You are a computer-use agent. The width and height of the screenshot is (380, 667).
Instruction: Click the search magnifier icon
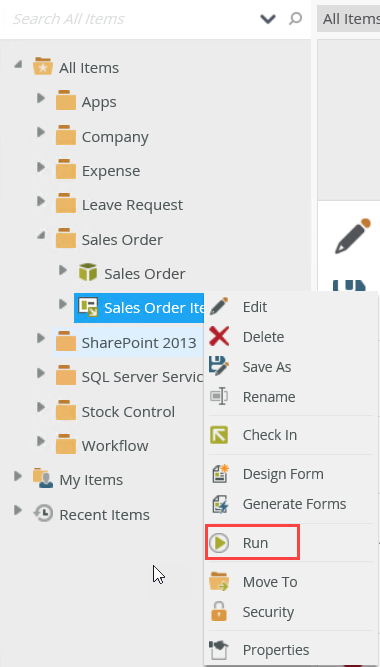coord(295,19)
